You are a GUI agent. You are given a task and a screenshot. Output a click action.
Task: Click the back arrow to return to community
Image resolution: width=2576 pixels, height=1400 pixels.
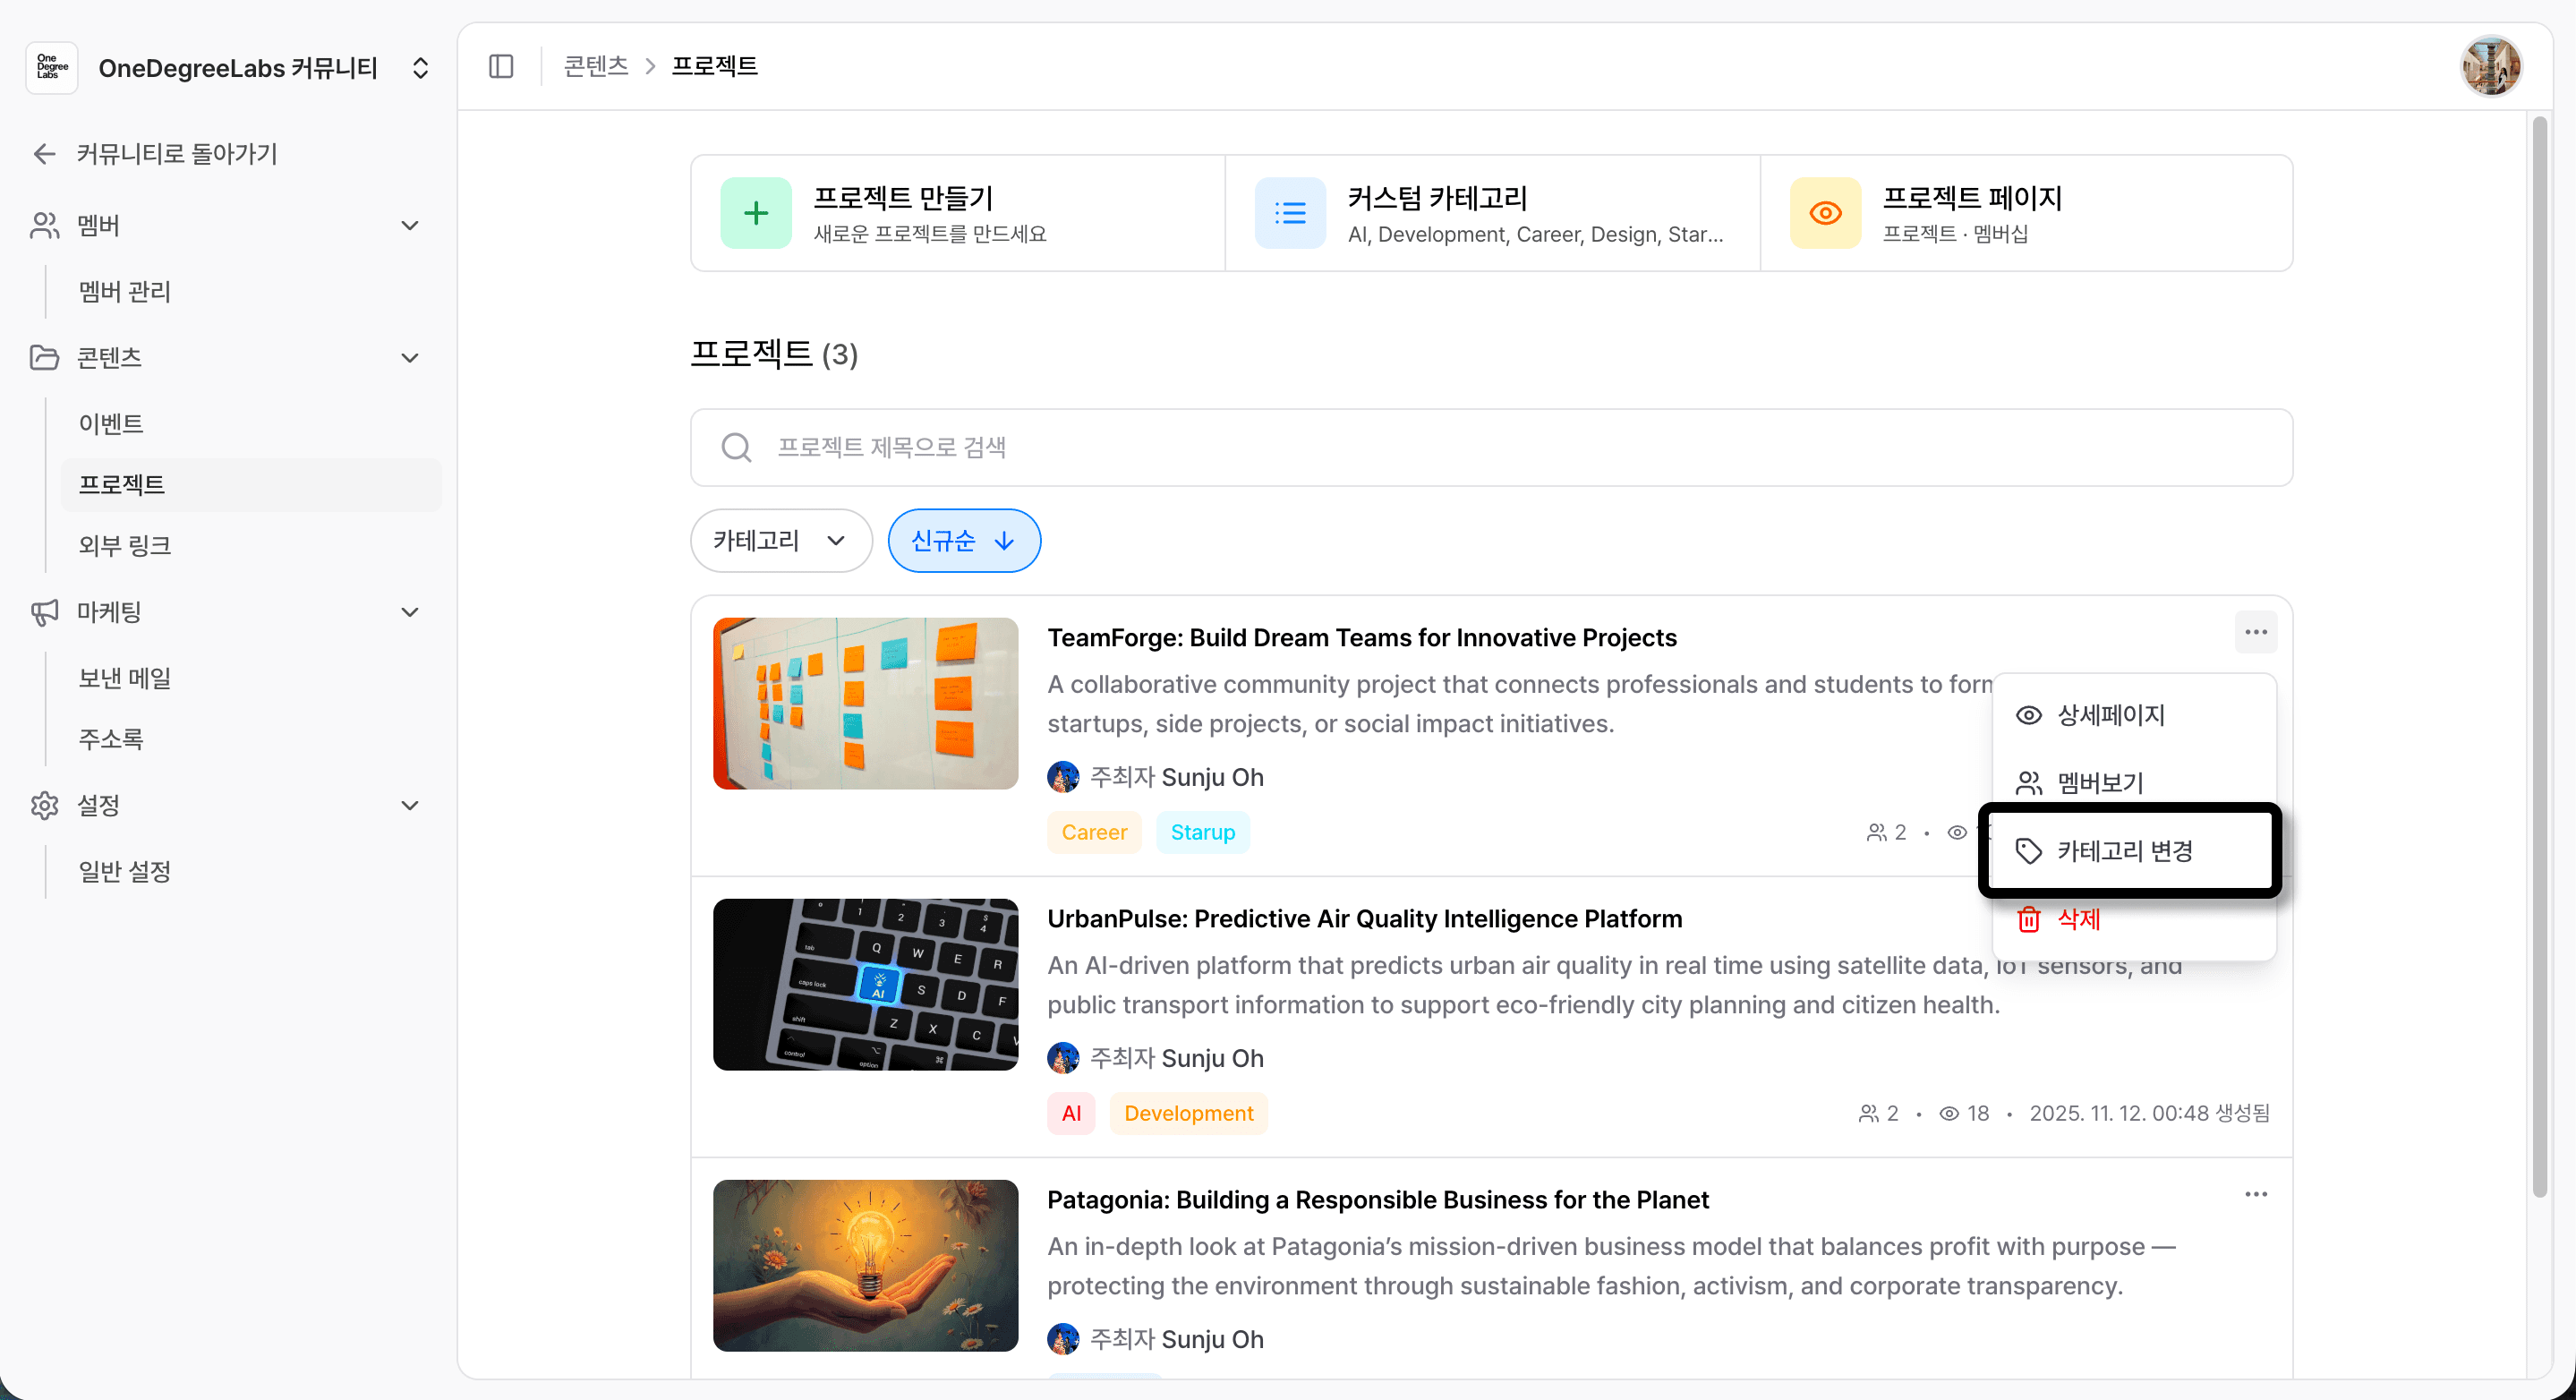tap(44, 153)
